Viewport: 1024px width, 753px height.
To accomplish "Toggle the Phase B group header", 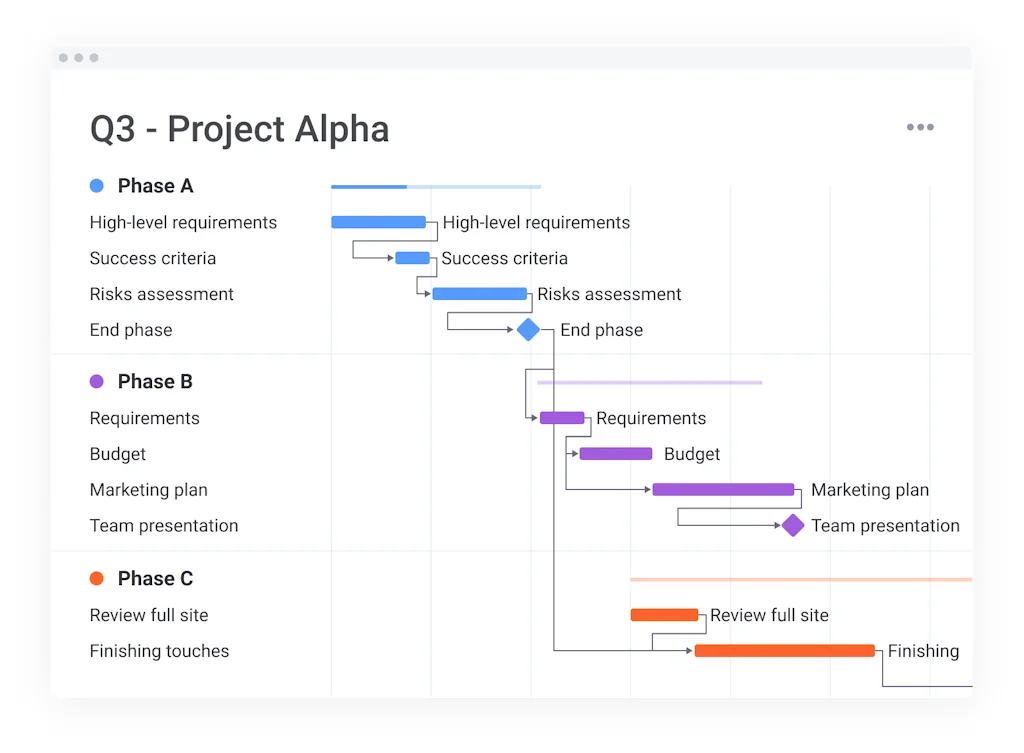I will [x=155, y=381].
